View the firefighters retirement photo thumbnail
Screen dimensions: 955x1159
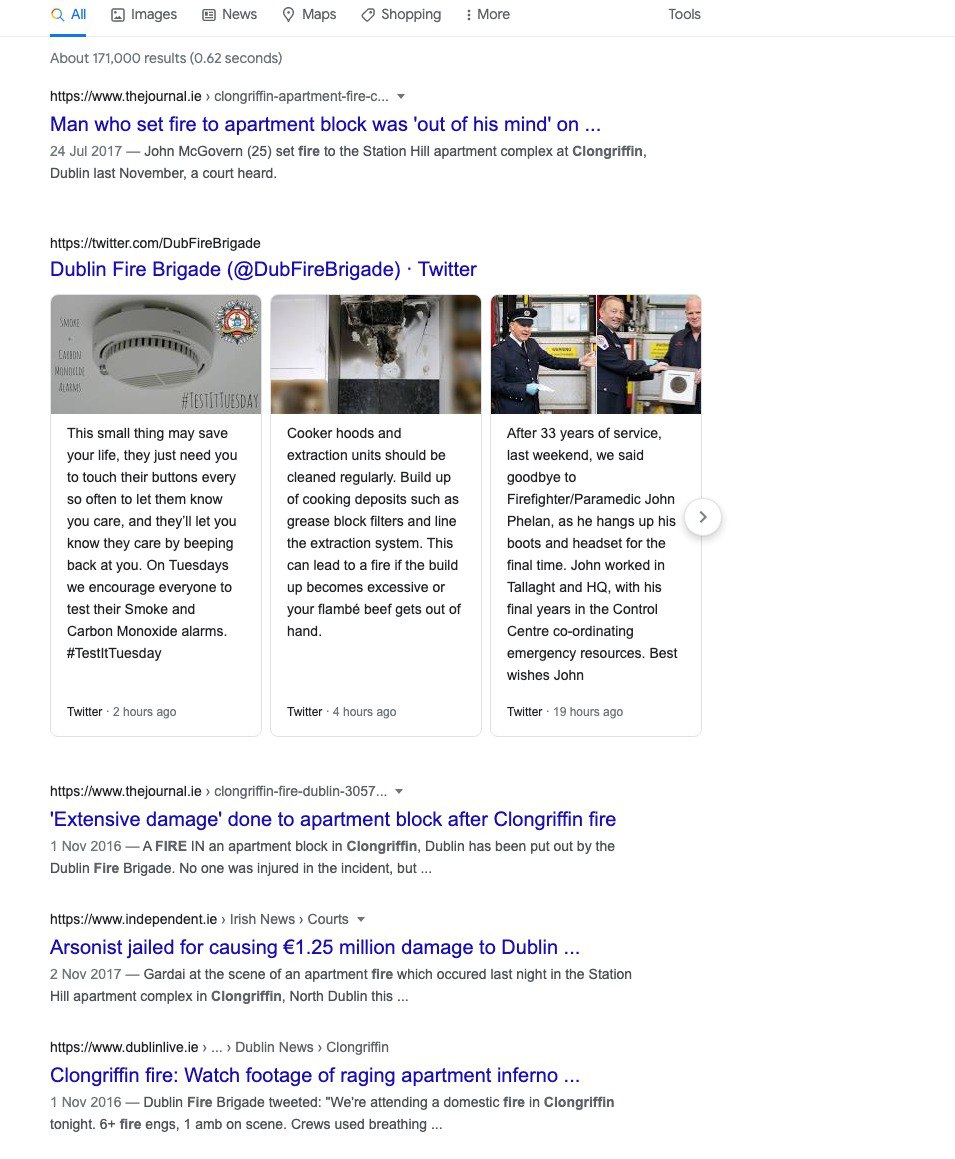pos(596,355)
